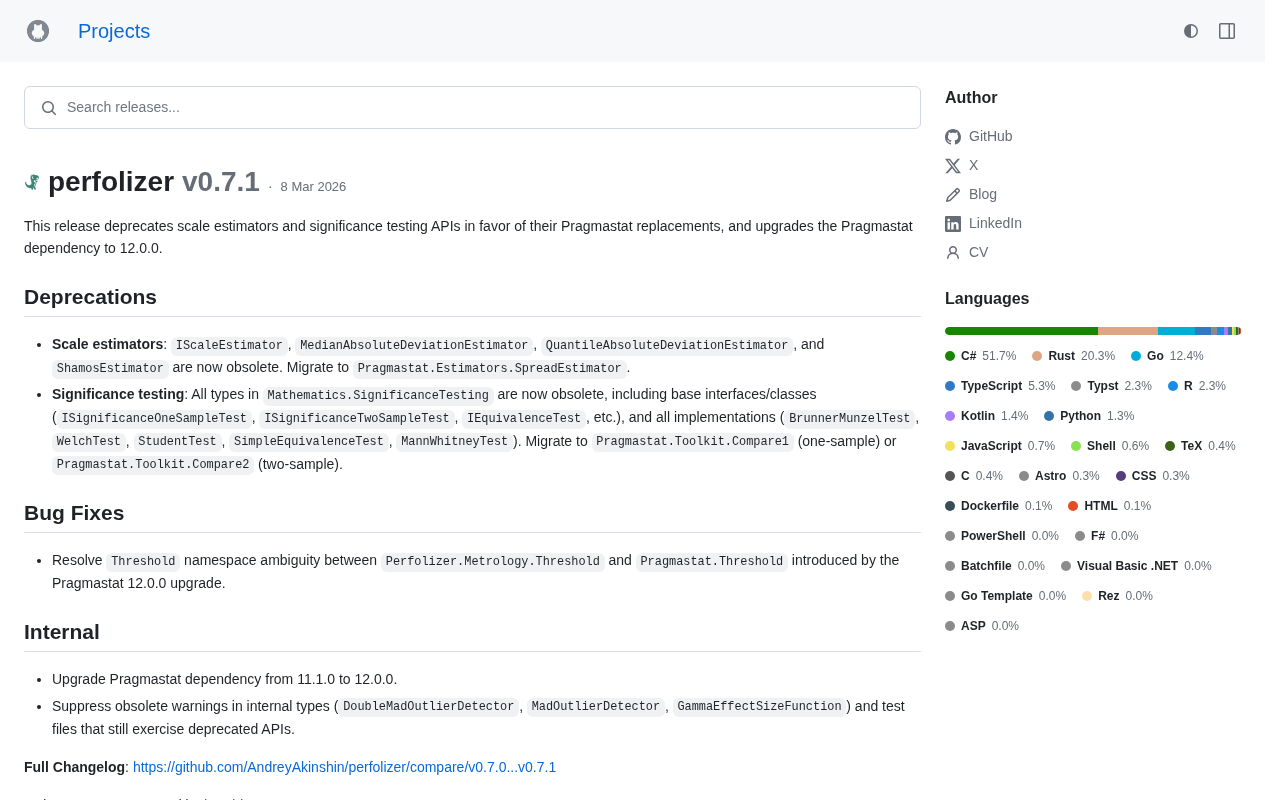Select the TypeScript language entry

pos(991,386)
